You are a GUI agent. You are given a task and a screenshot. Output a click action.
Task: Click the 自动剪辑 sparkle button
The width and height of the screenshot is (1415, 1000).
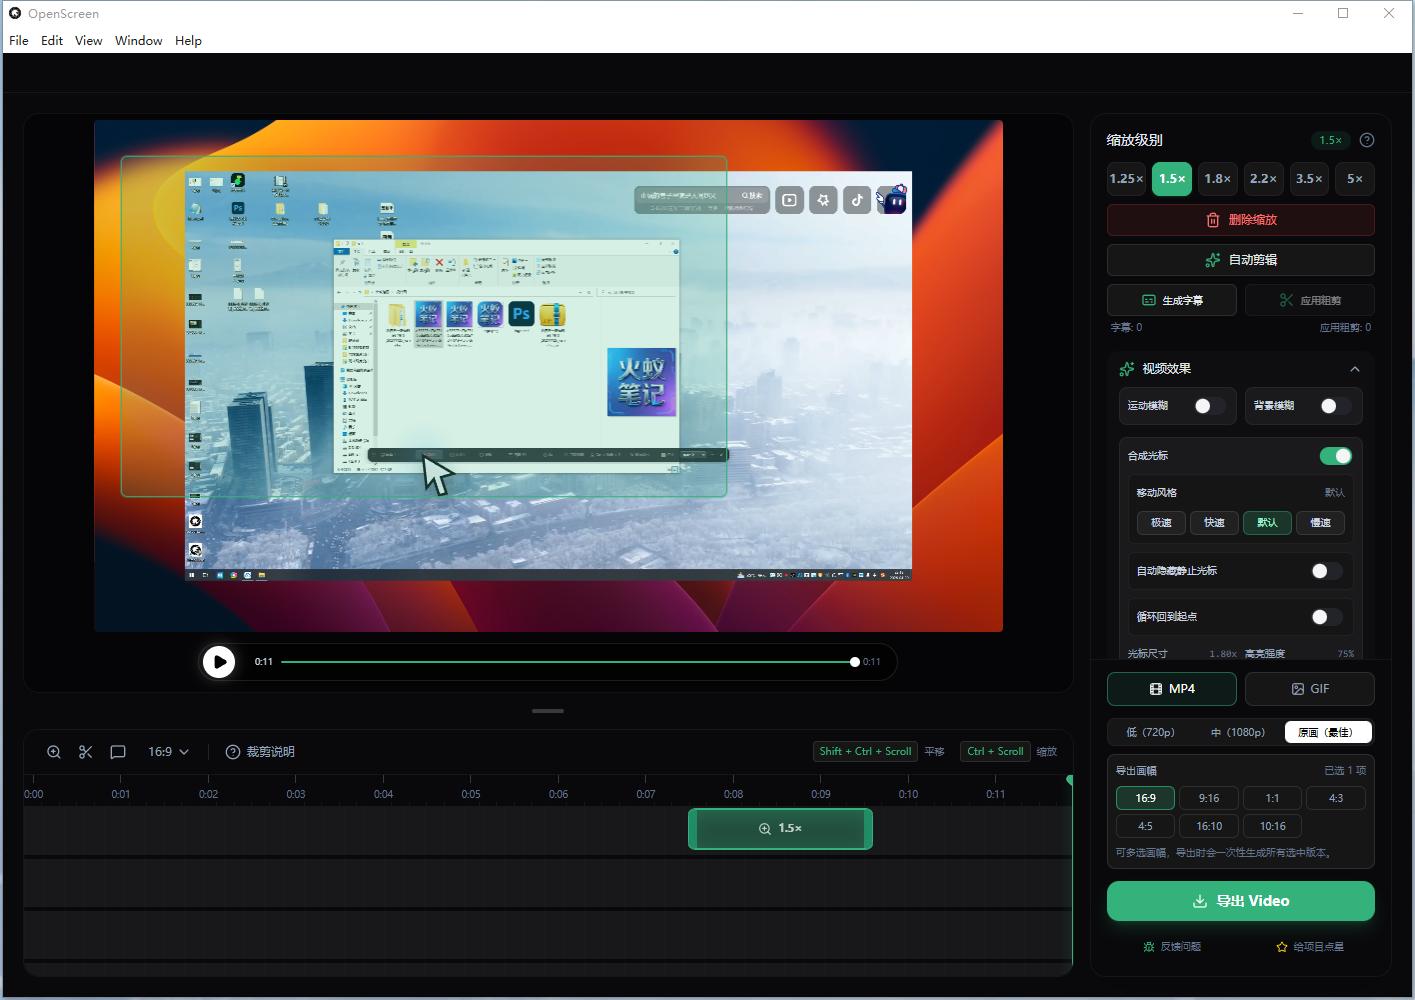[1240, 260]
